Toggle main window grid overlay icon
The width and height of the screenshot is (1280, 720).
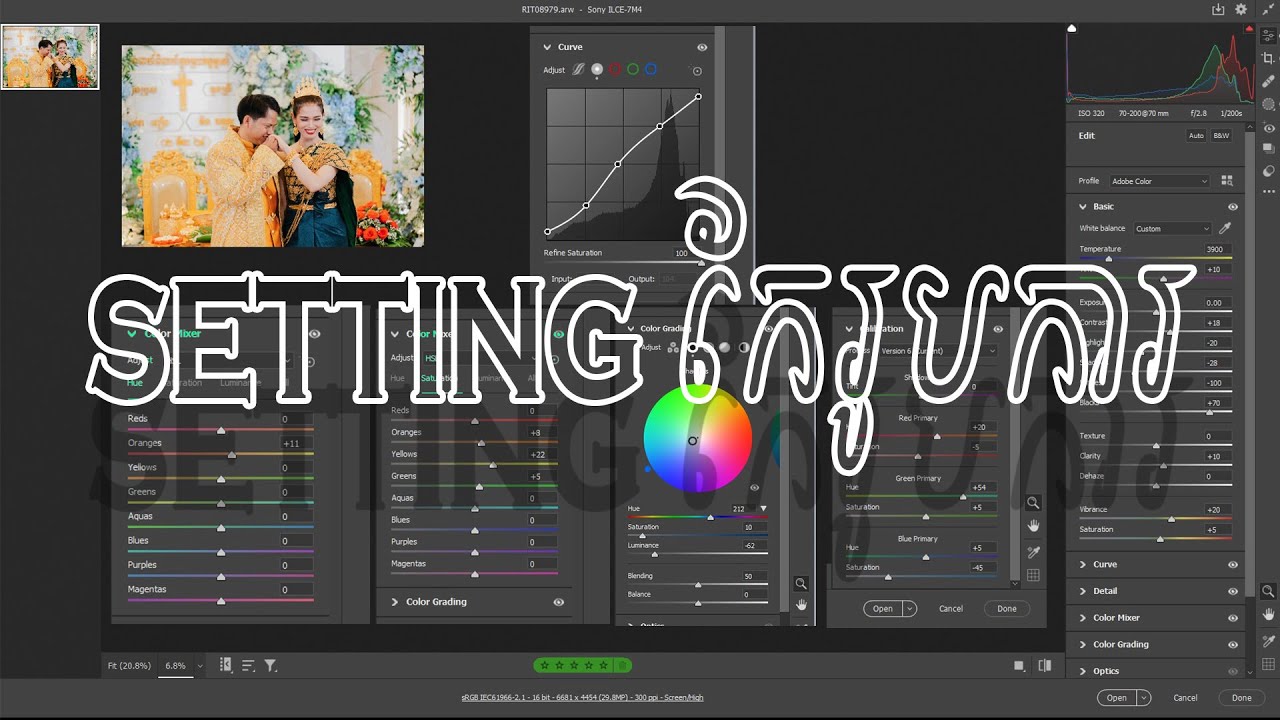tap(1268, 664)
